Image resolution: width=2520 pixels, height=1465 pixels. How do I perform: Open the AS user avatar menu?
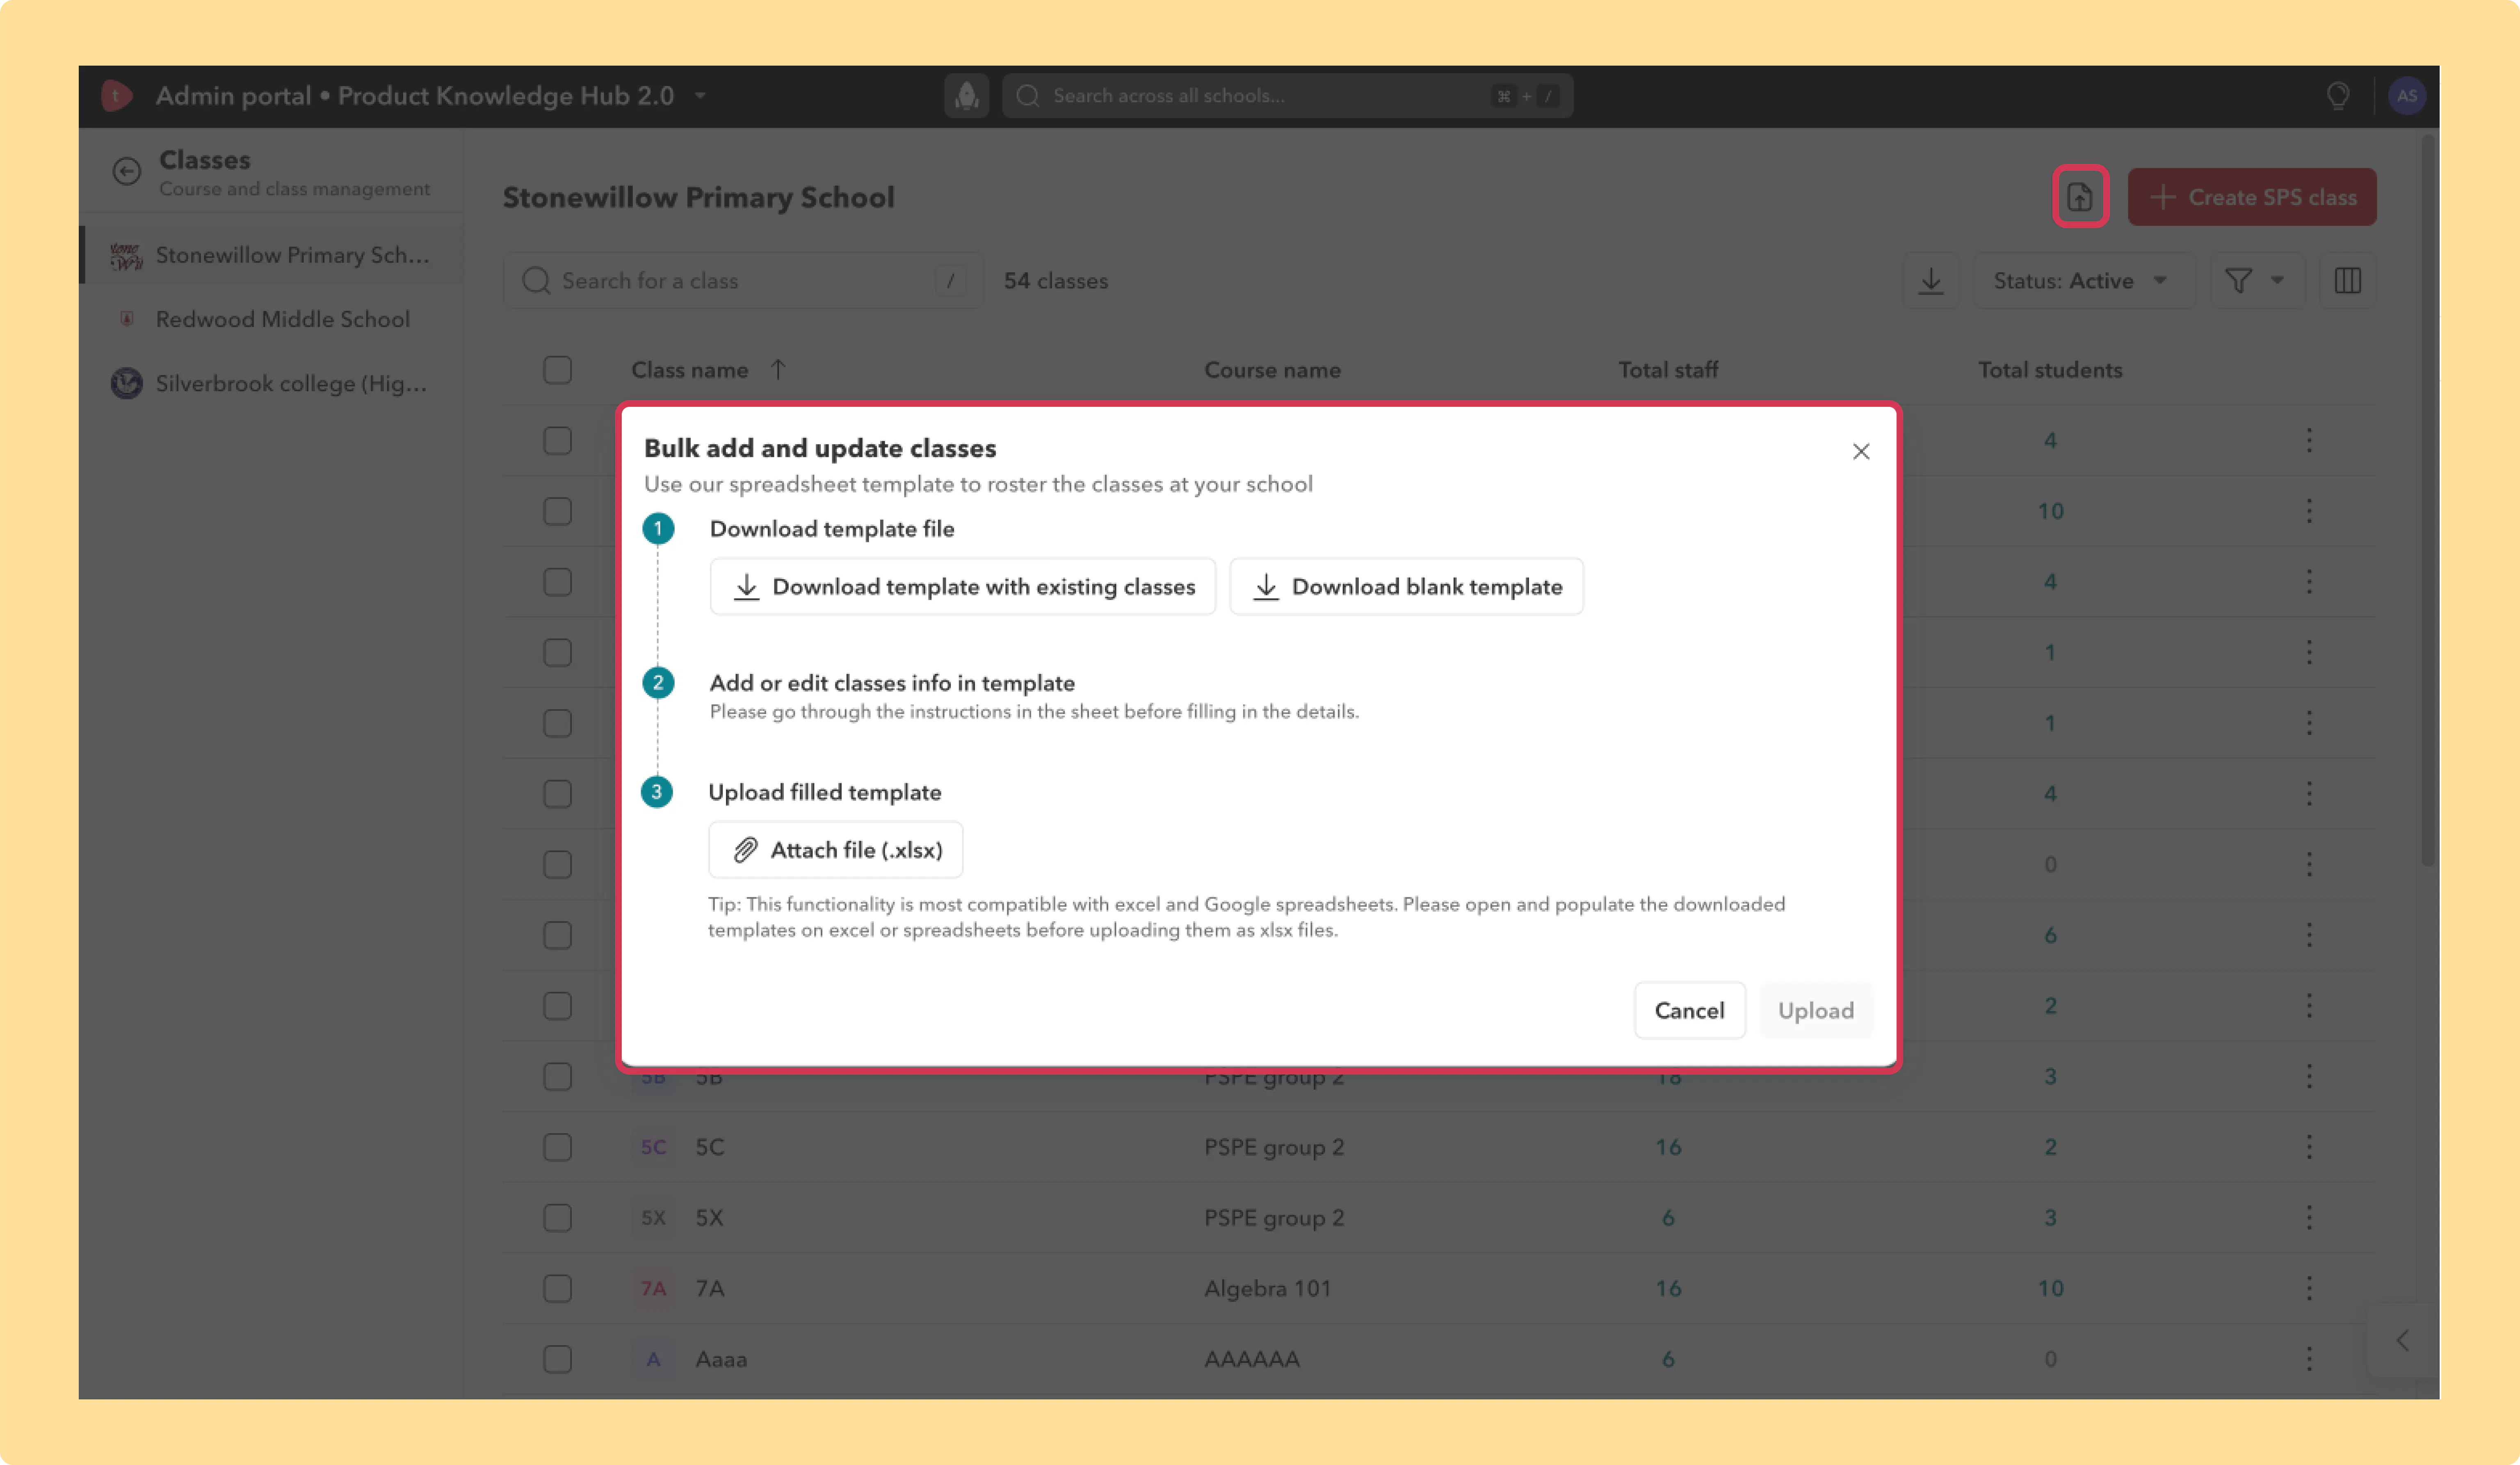2406,95
